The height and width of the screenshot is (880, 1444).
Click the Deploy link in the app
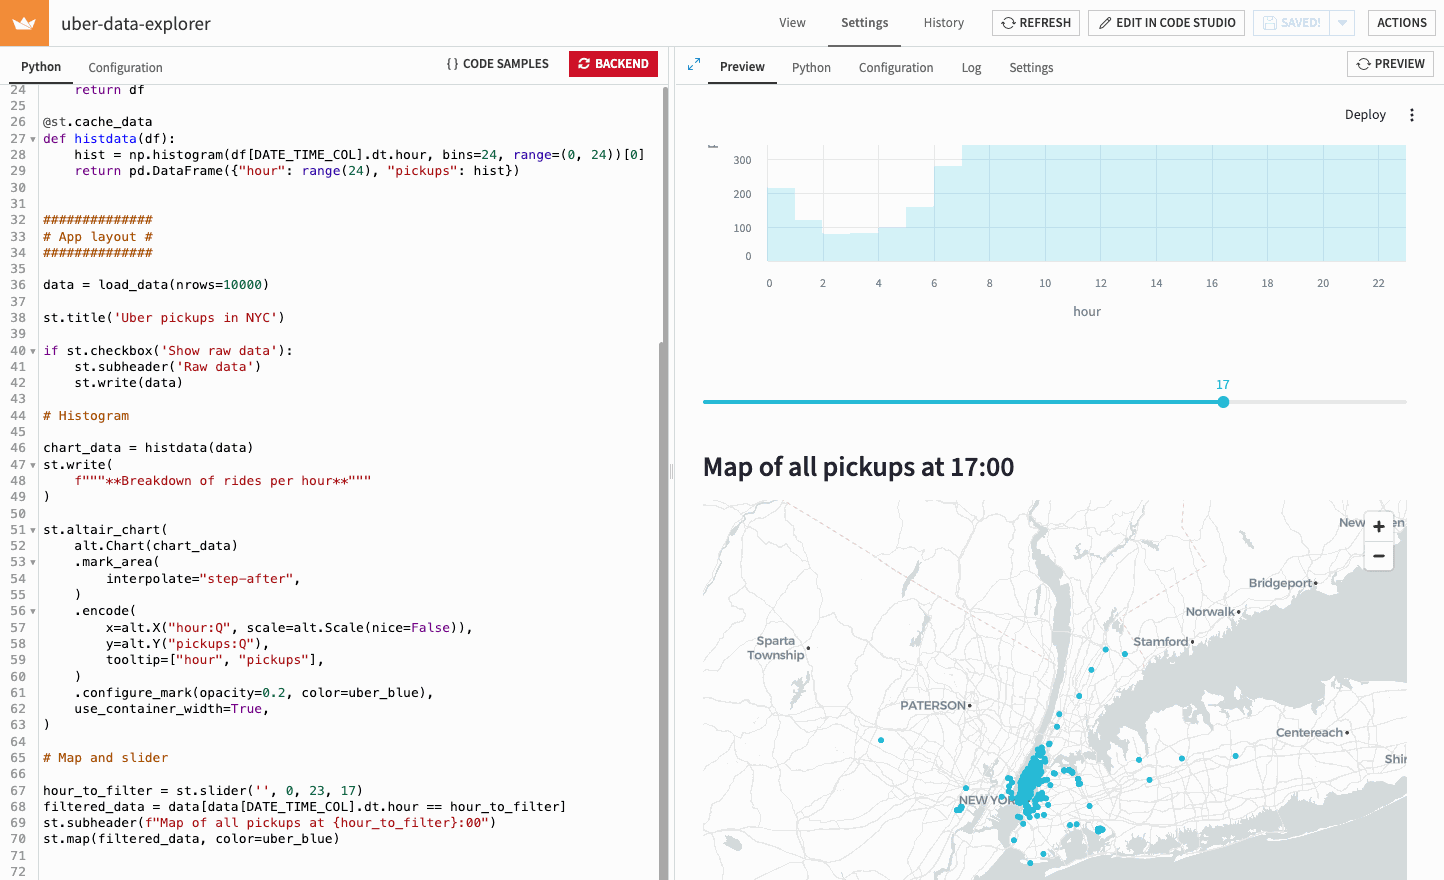1365,115
